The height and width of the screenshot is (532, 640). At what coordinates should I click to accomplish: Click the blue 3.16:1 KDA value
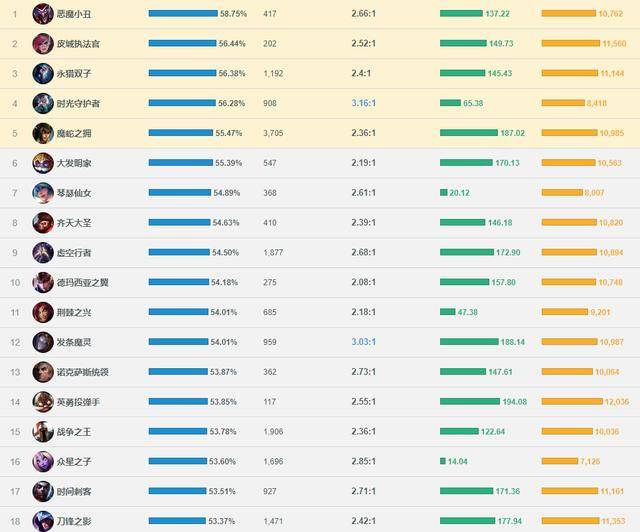[363, 103]
